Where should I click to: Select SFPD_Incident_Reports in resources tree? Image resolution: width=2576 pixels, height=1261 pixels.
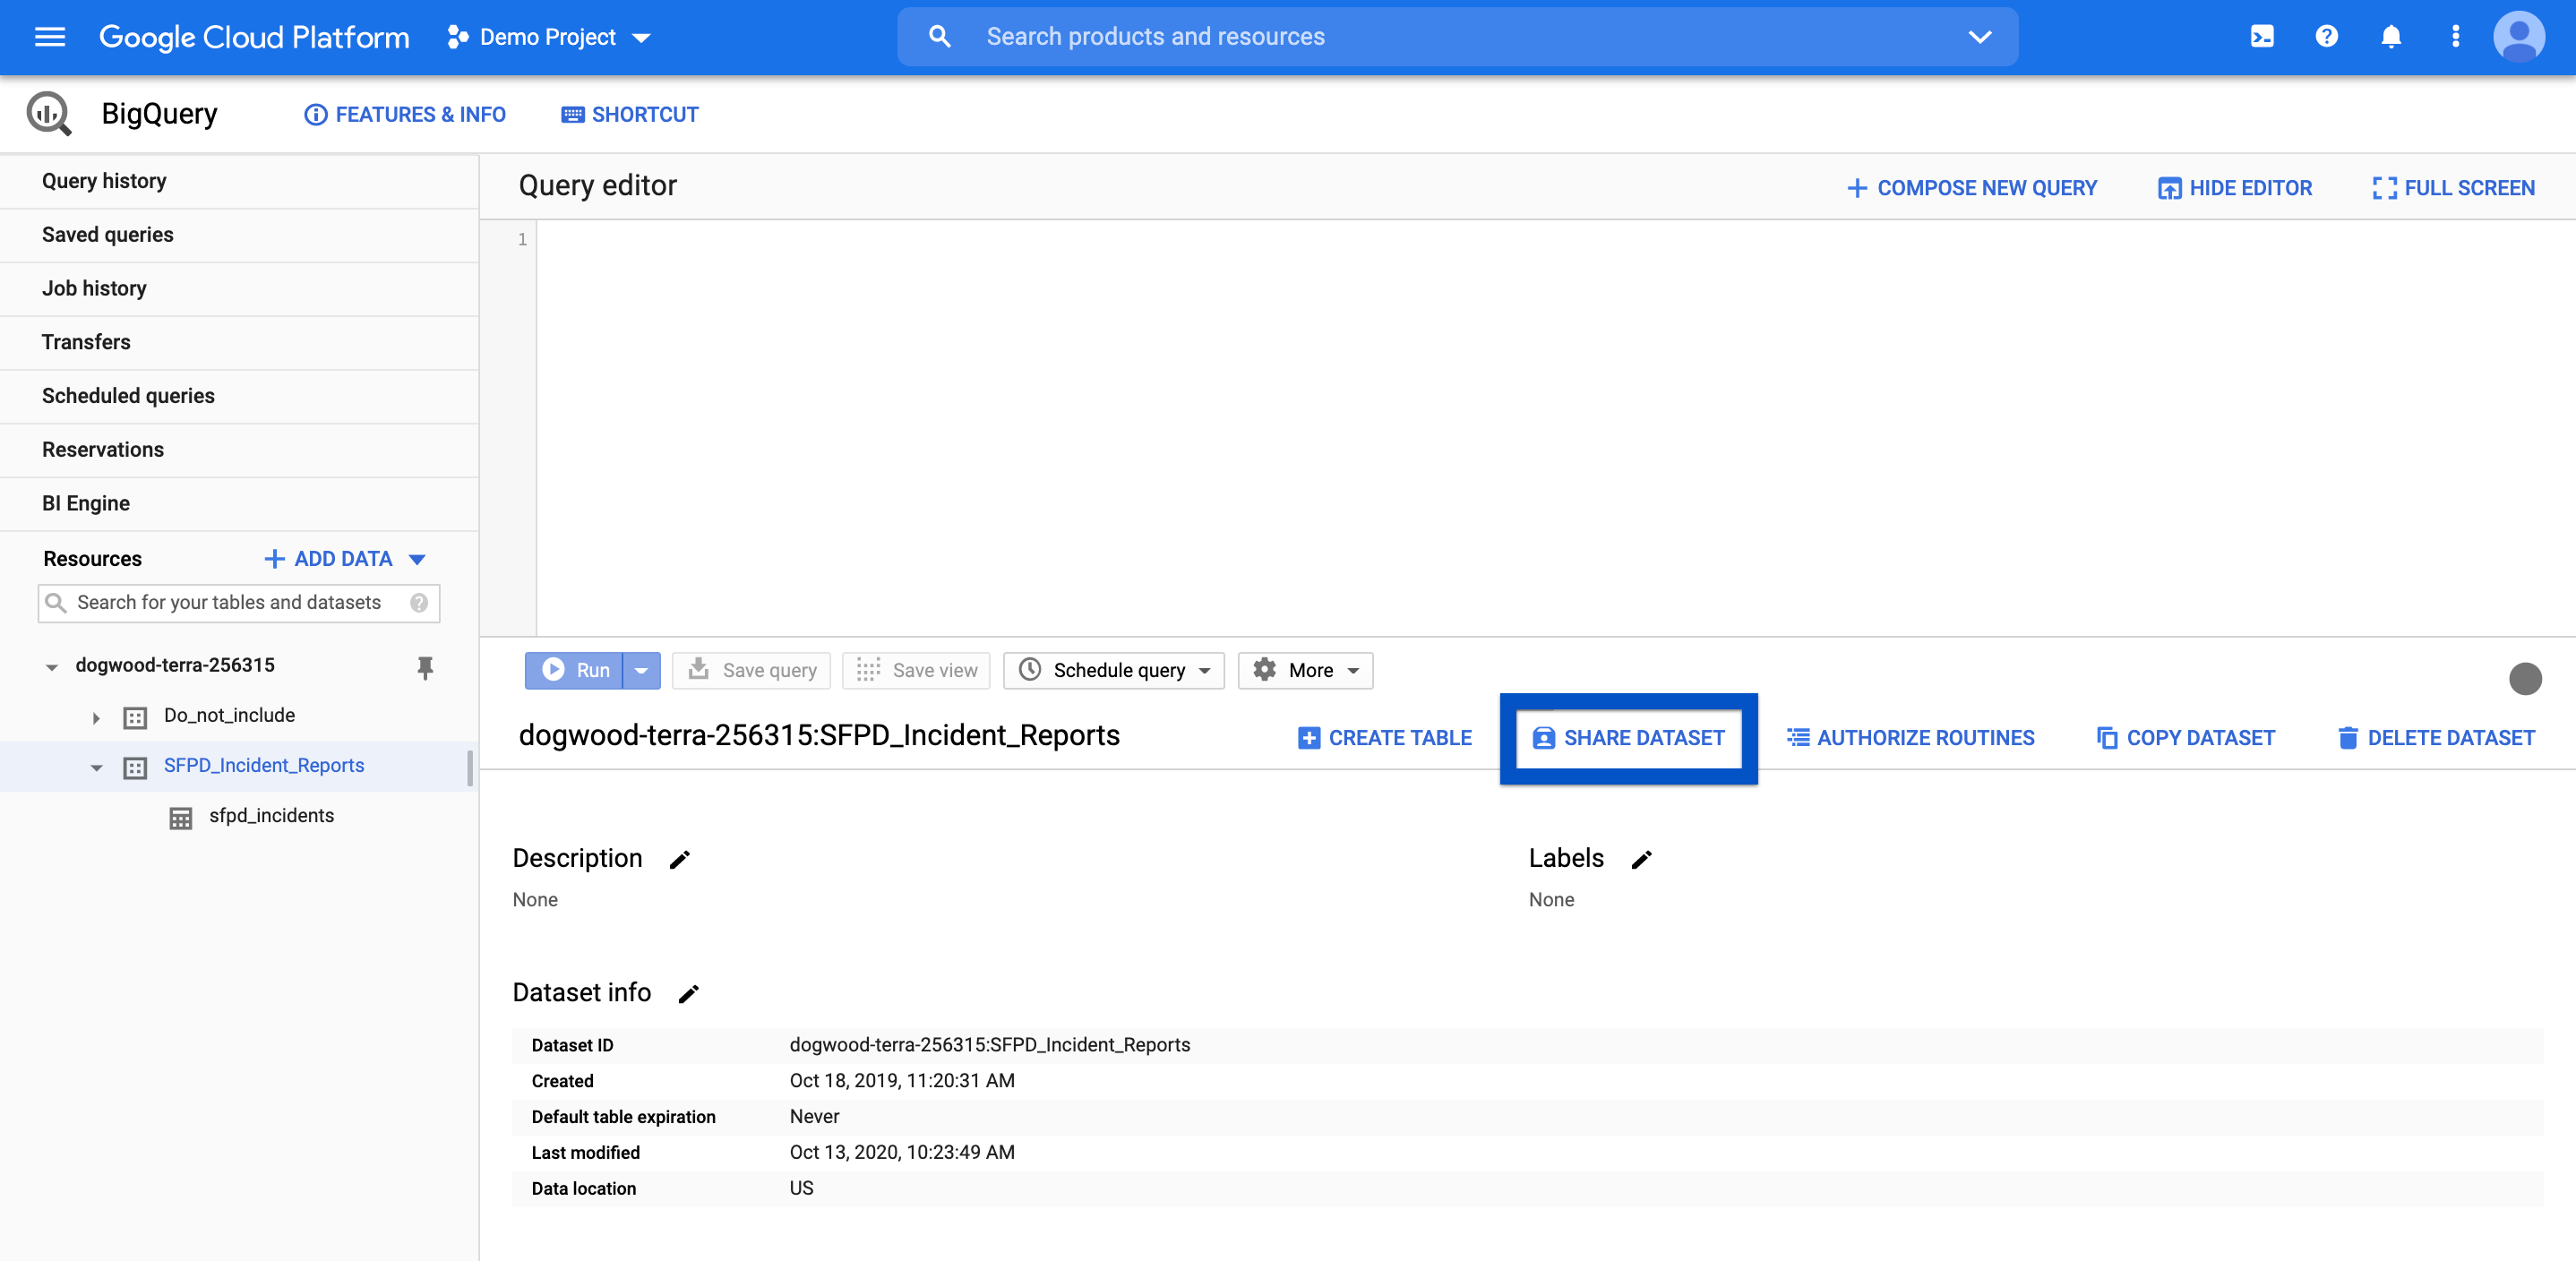(264, 766)
